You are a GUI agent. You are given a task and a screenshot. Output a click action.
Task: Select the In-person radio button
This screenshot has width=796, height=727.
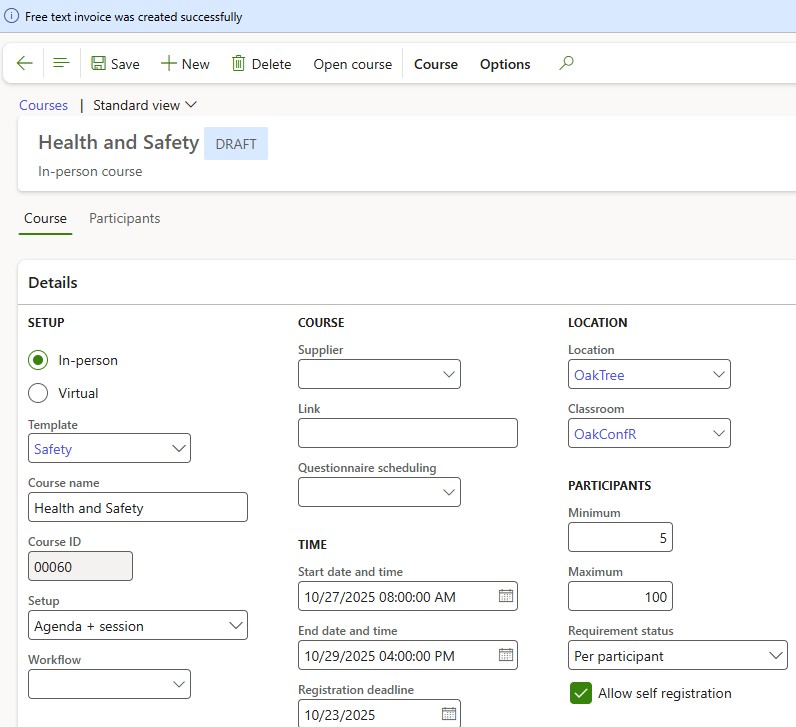coord(38,360)
